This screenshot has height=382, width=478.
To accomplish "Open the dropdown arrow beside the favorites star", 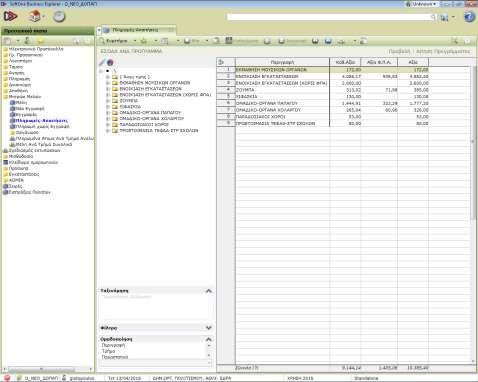I will [x=156, y=41].
